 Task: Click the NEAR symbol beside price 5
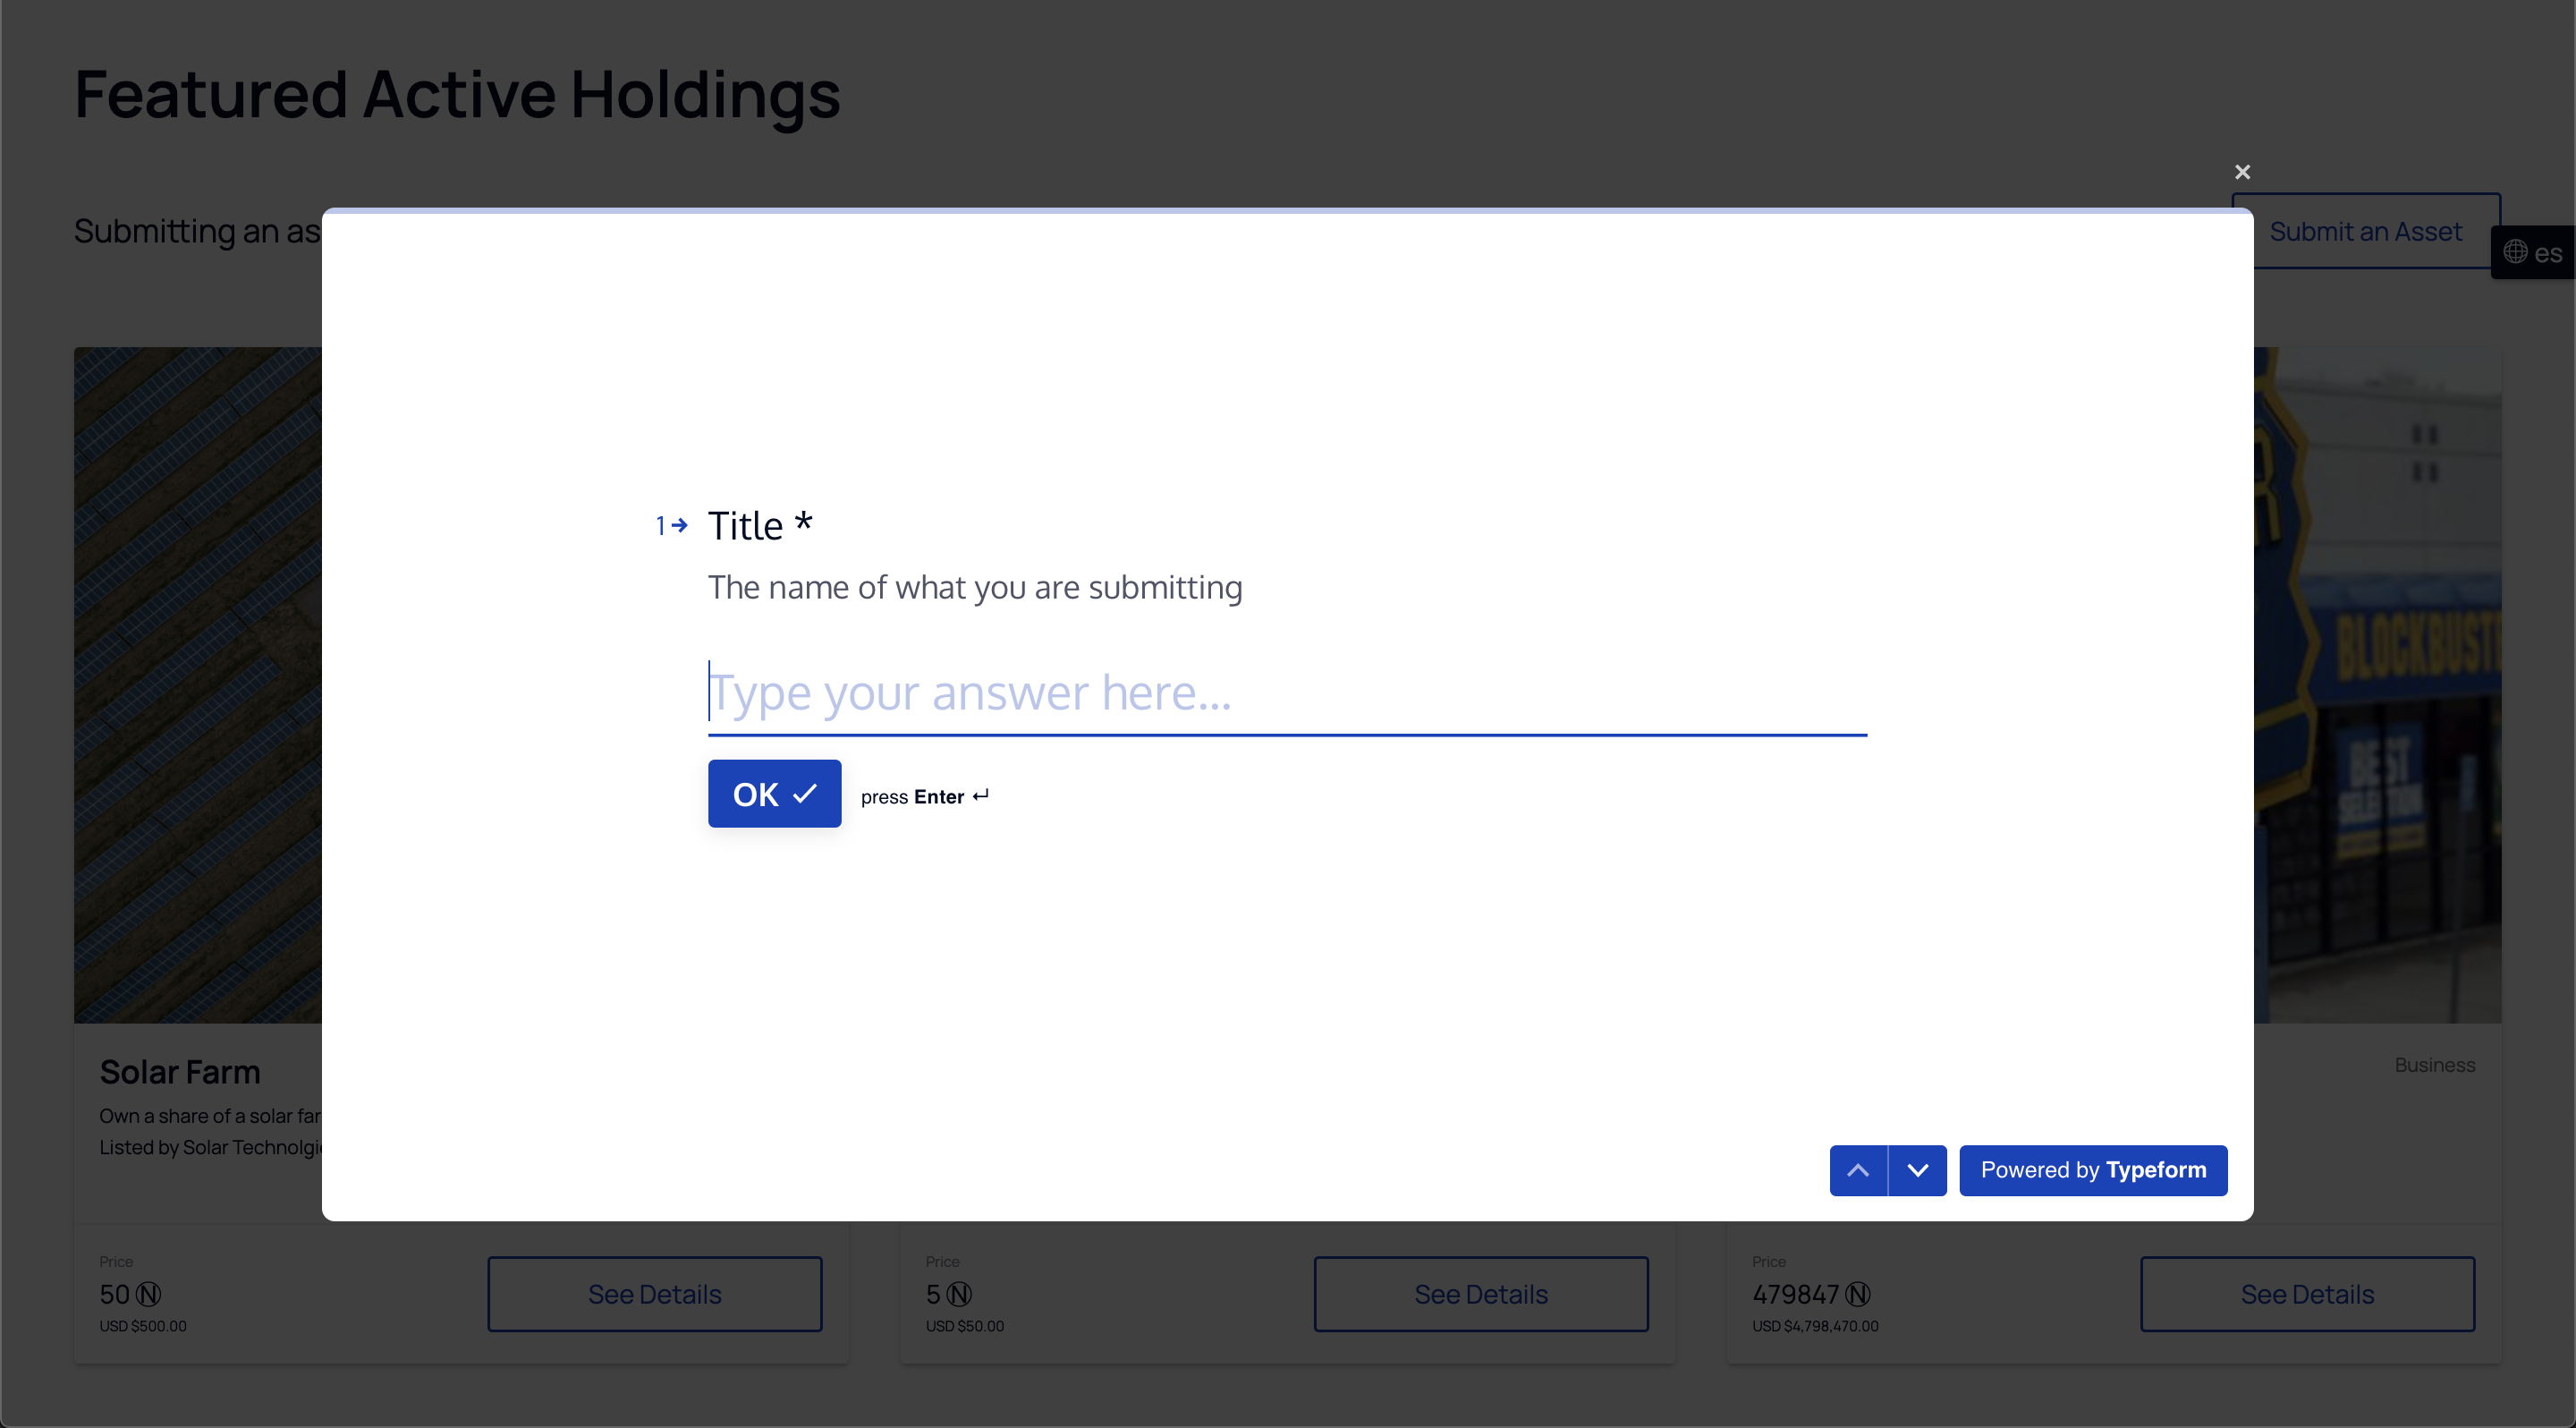coord(959,1295)
